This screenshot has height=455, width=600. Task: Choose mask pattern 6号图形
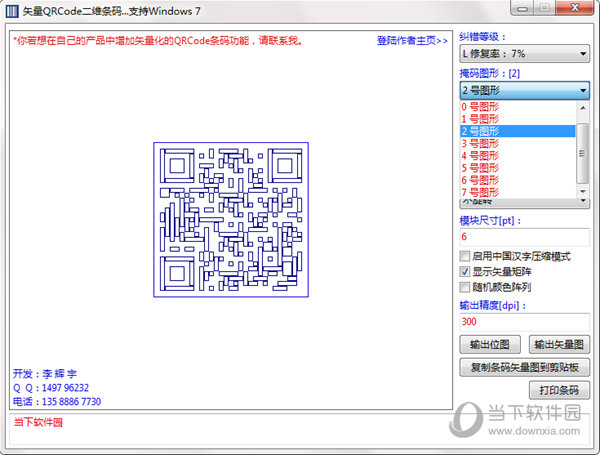point(517,180)
